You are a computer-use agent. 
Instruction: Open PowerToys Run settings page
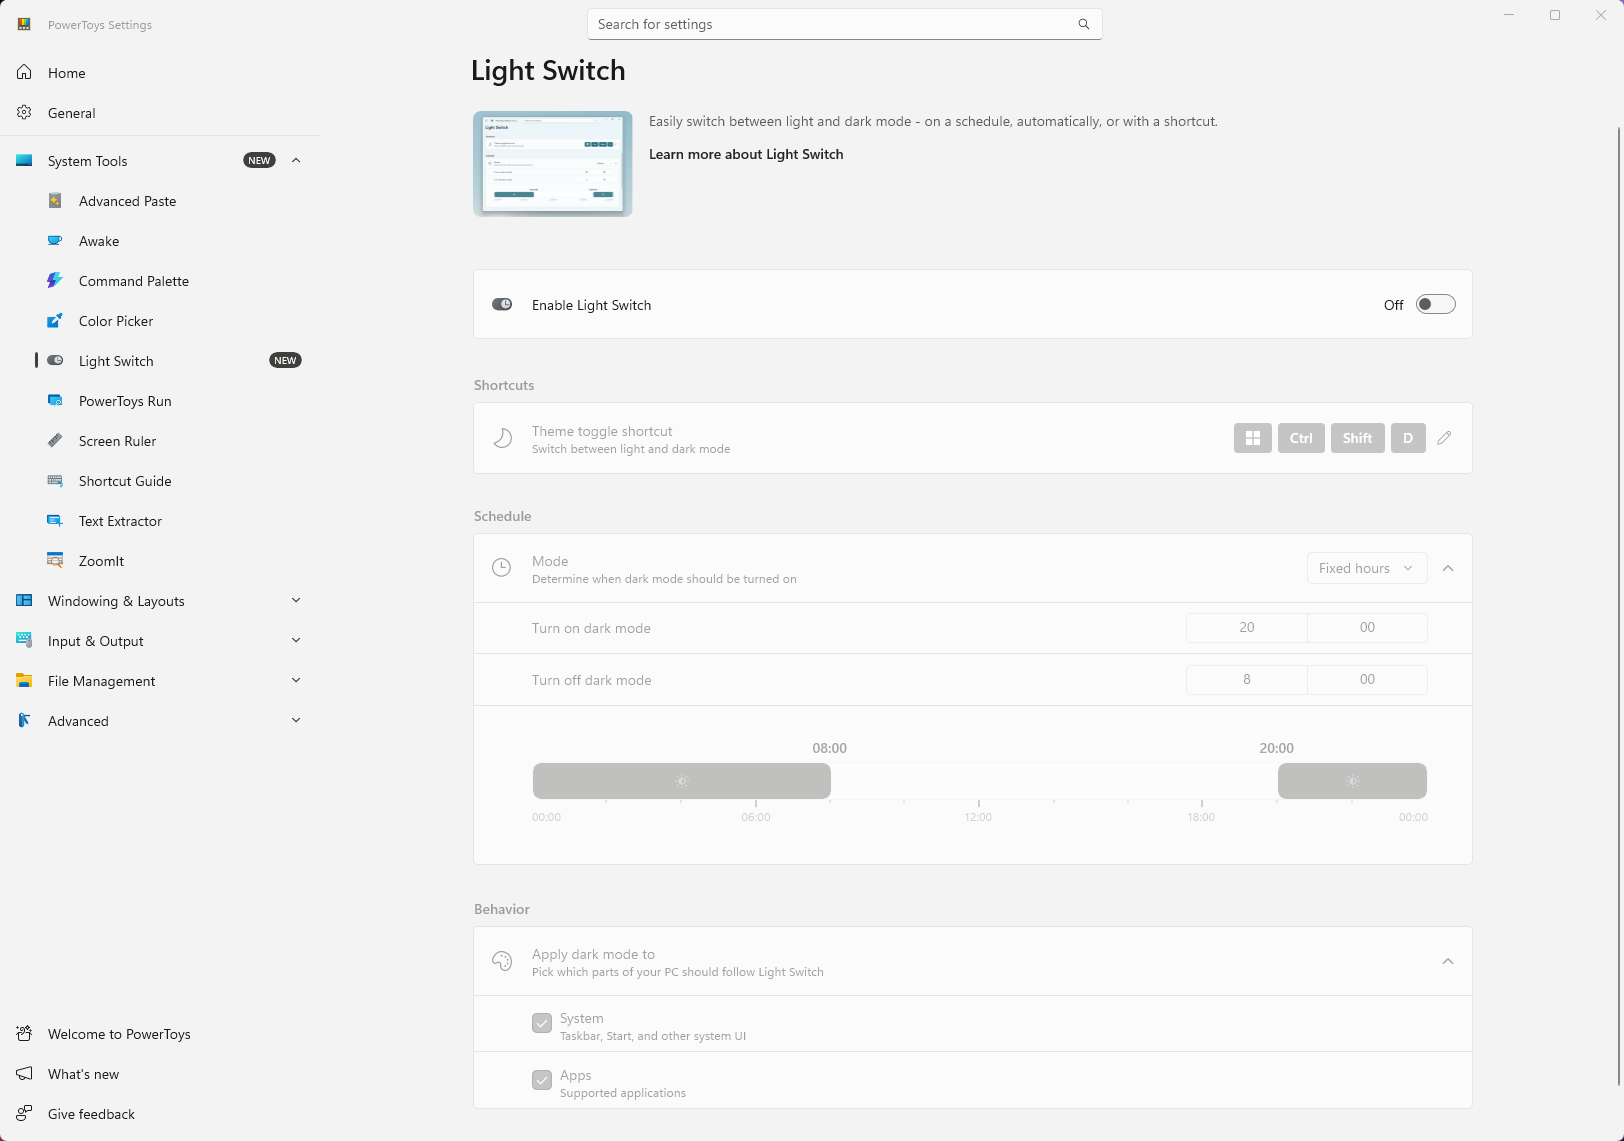click(125, 401)
